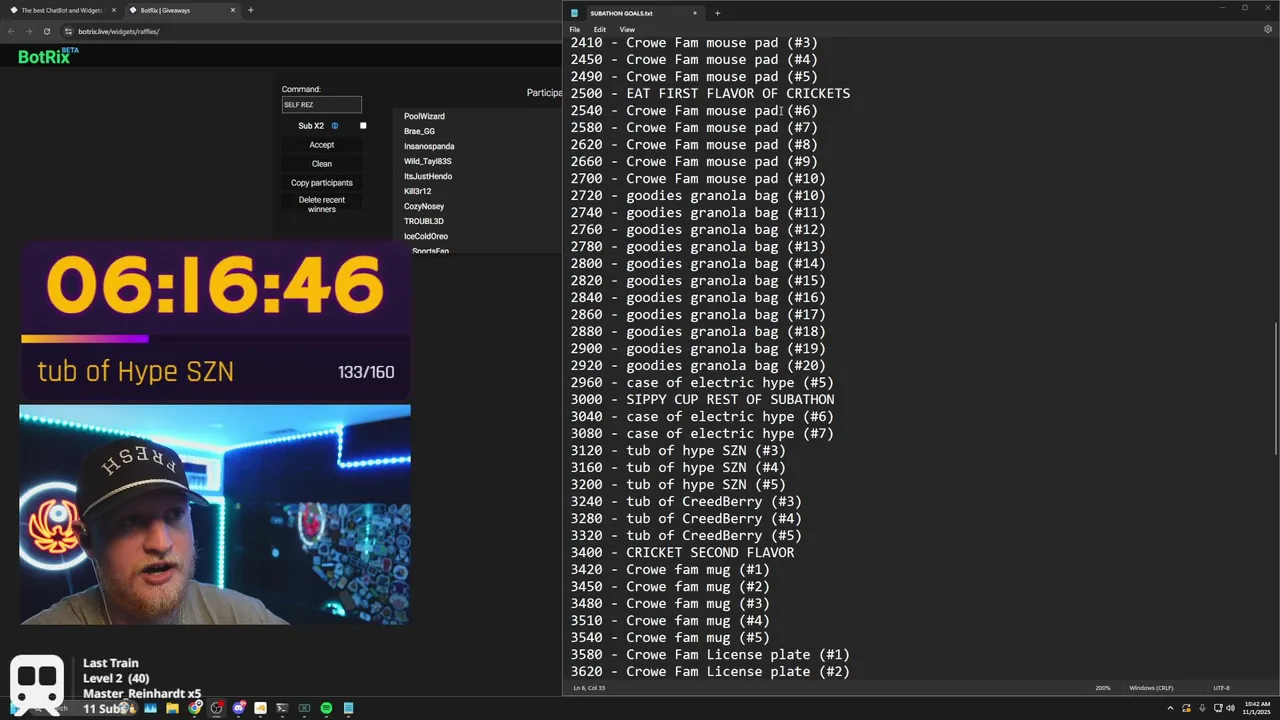Close The best ChatBot and Widgets tab
This screenshot has width=1280, height=720.
113,10
